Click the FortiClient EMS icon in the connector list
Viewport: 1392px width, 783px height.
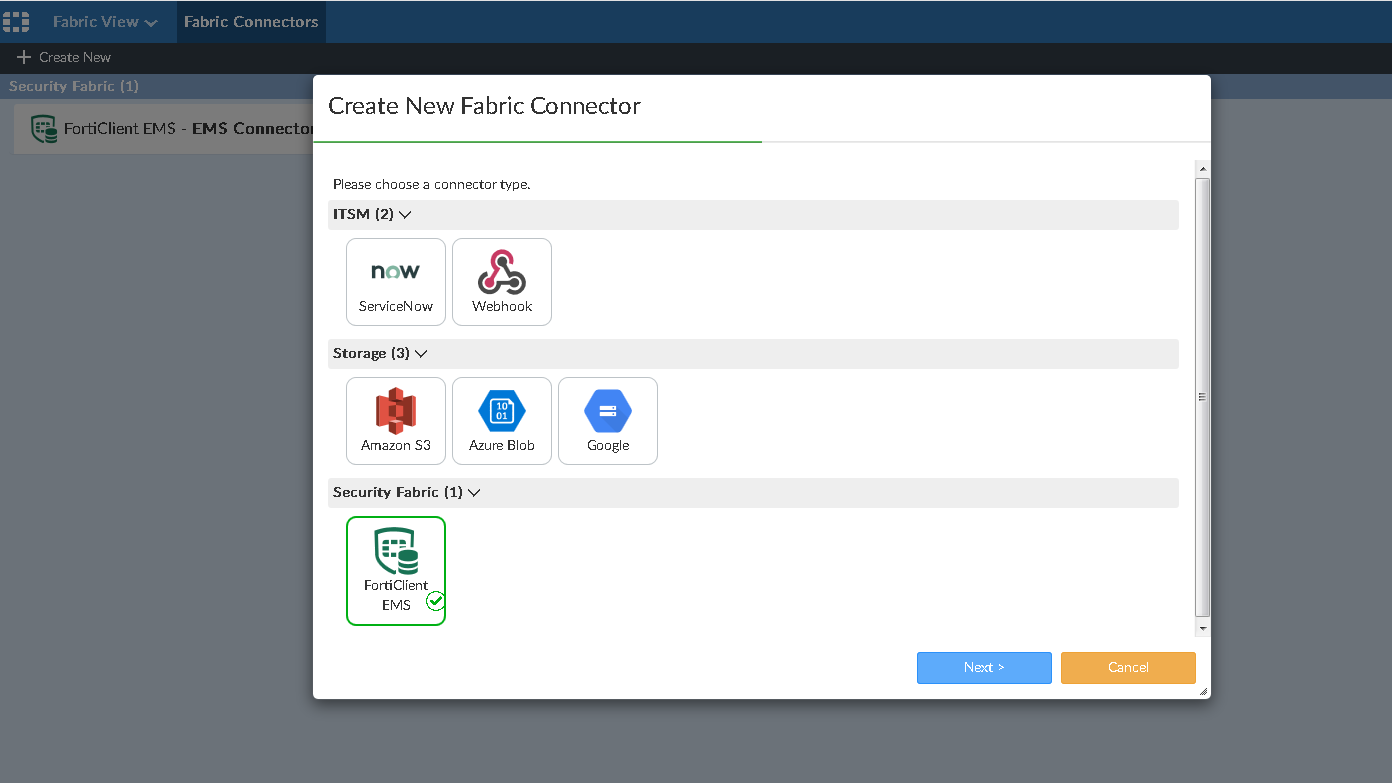click(43, 128)
